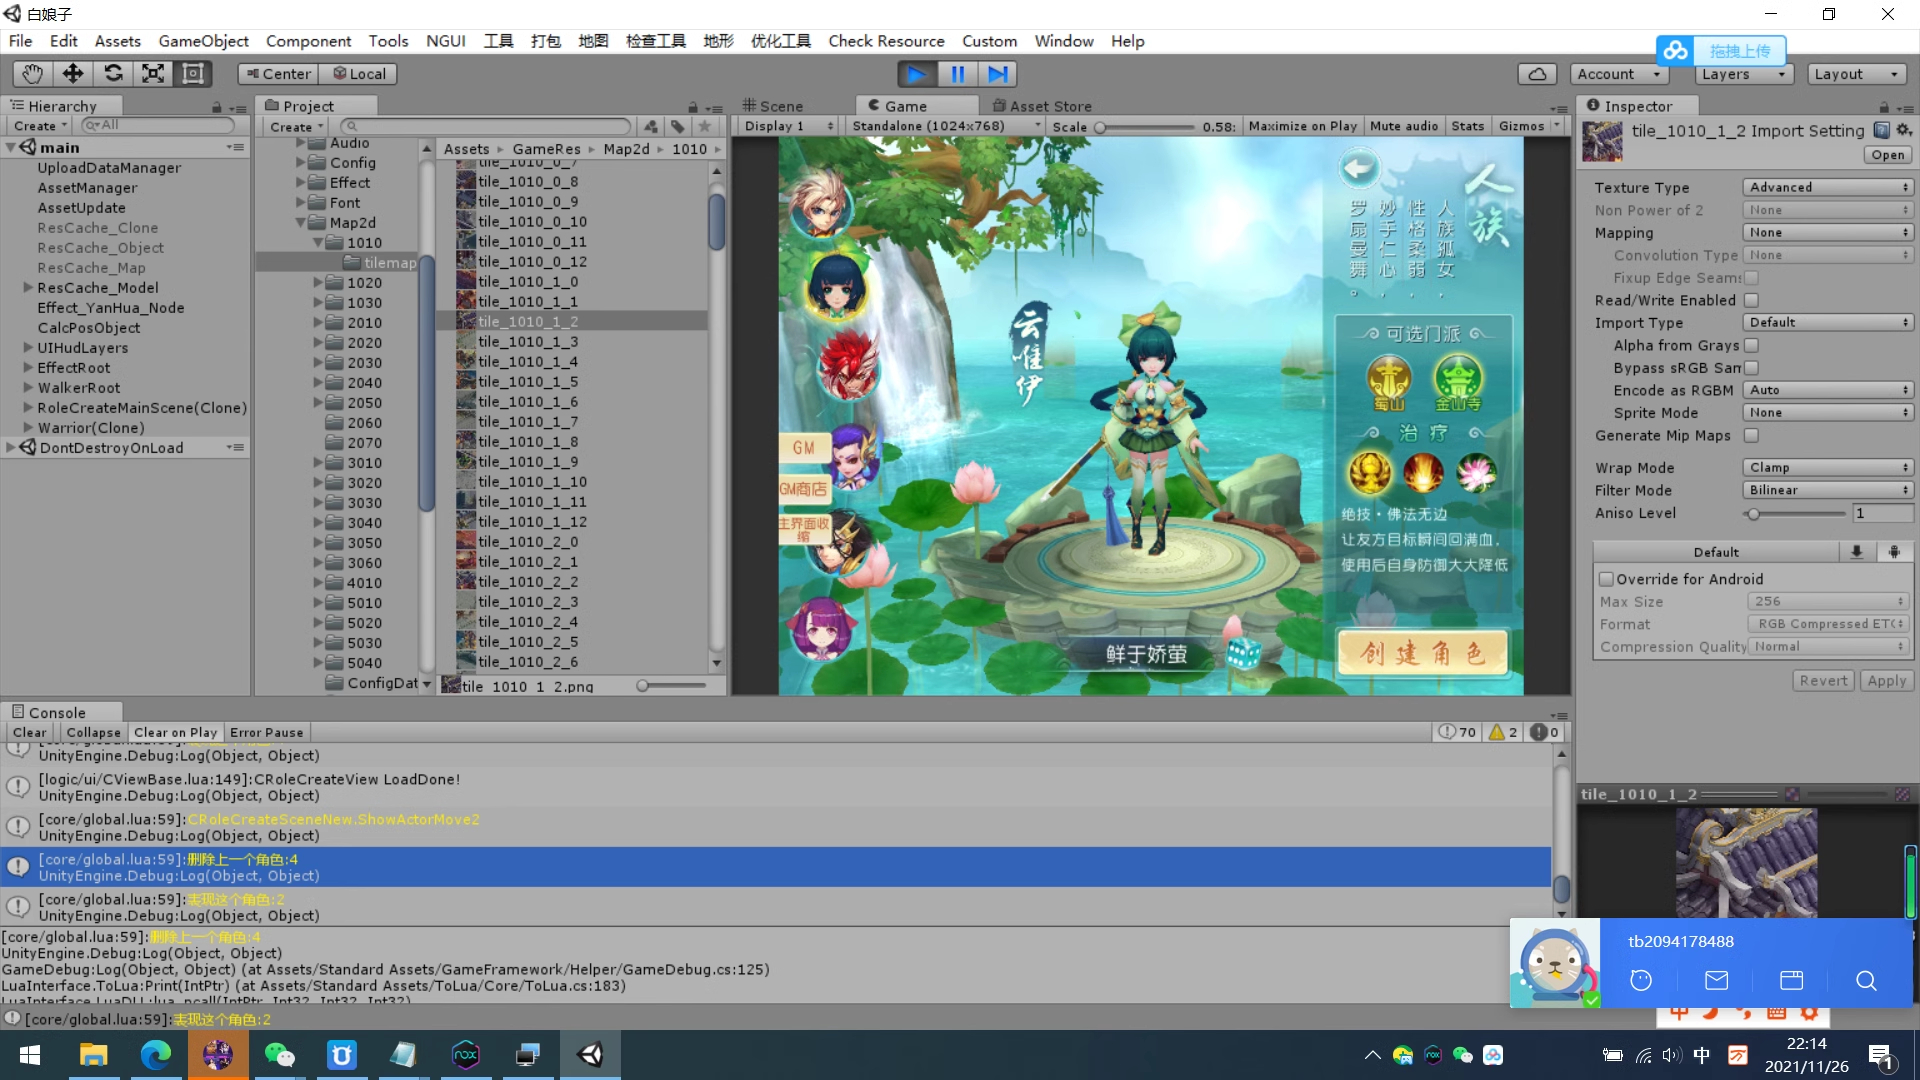
Task: Select the Scale tool
Action: tap(153, 73)
